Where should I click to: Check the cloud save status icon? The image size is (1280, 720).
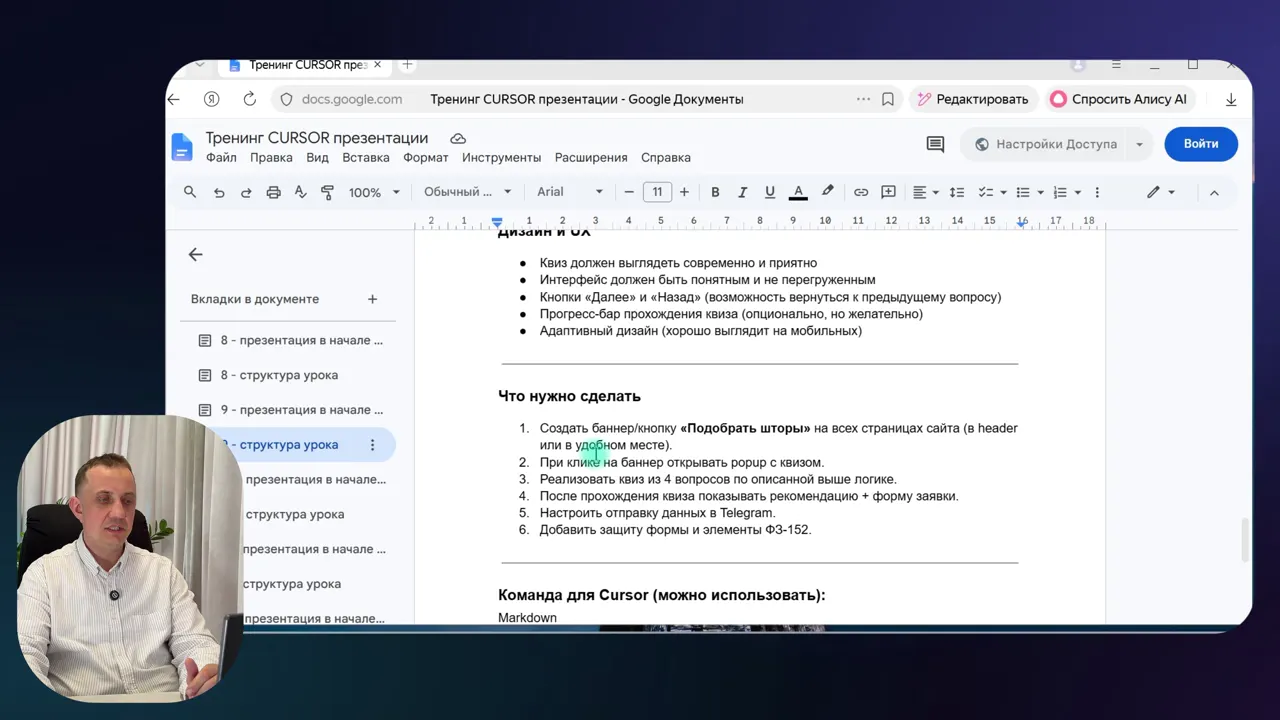pos(458,138)
